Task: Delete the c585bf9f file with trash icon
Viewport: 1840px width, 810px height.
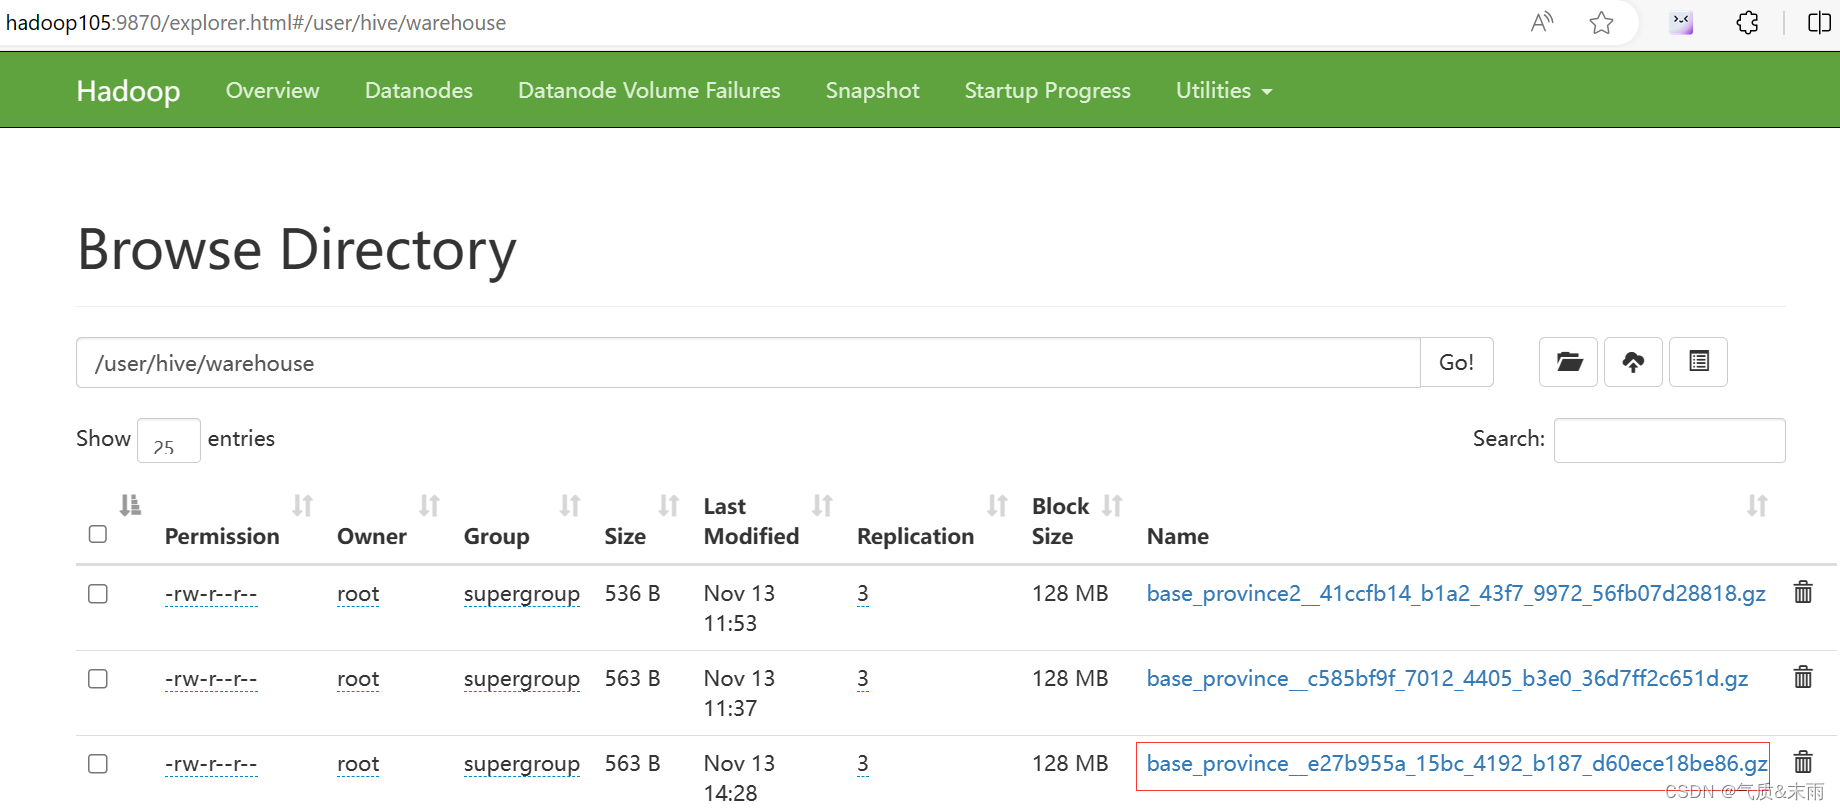Action: pyautogui.click(x=1803, y=677)
